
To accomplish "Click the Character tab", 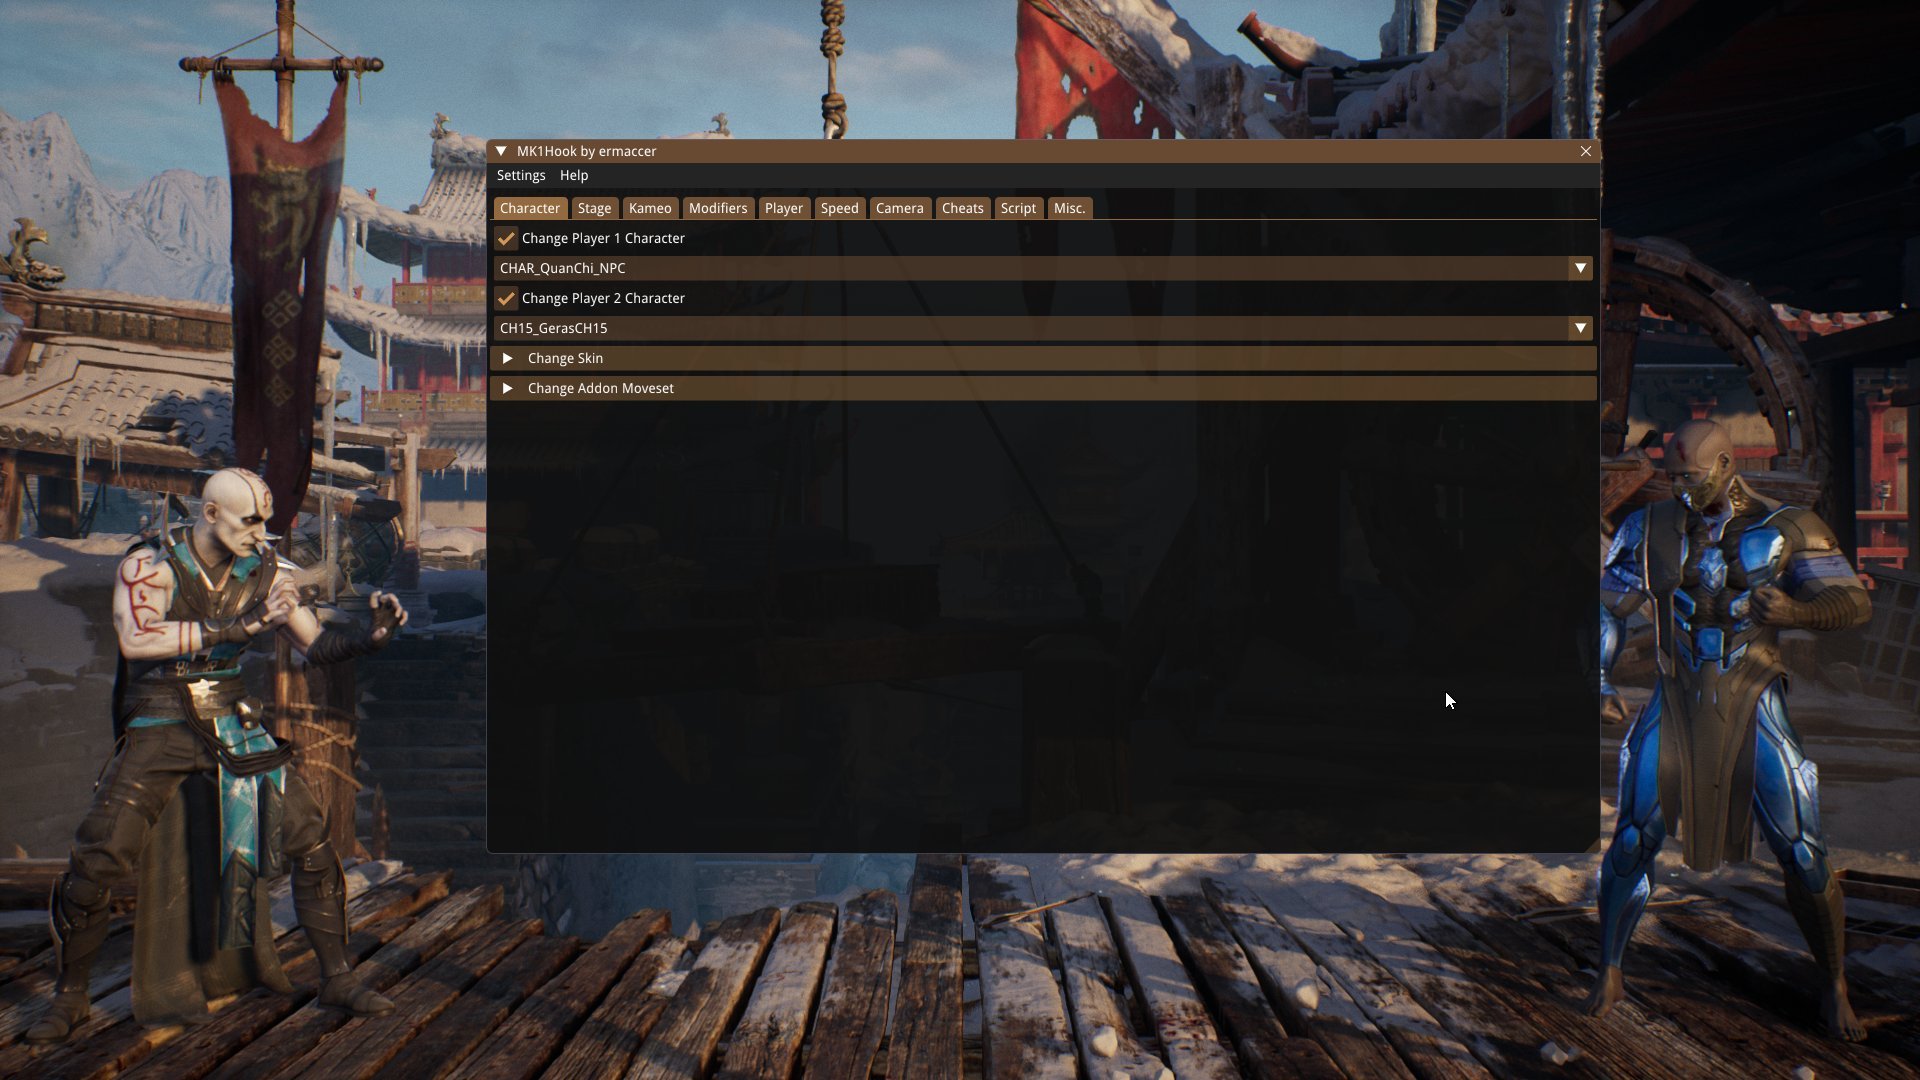I will click(530, 208).
